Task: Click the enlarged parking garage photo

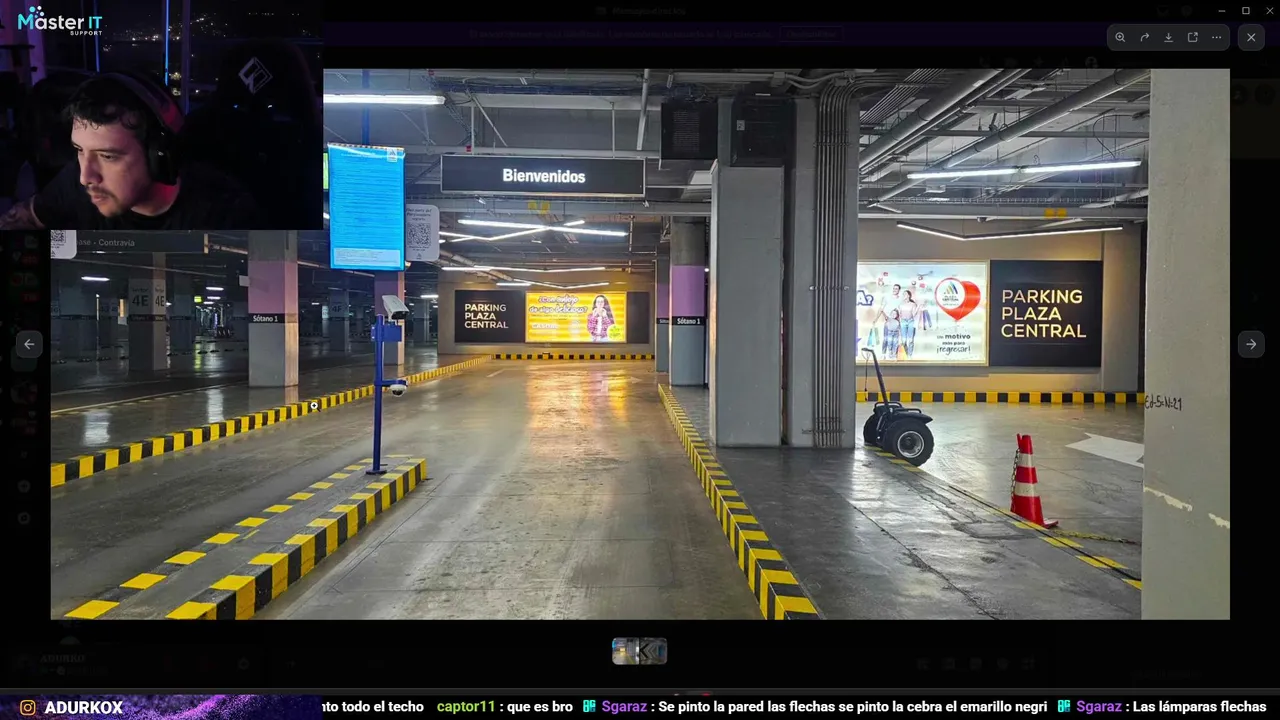Action: 640,344
